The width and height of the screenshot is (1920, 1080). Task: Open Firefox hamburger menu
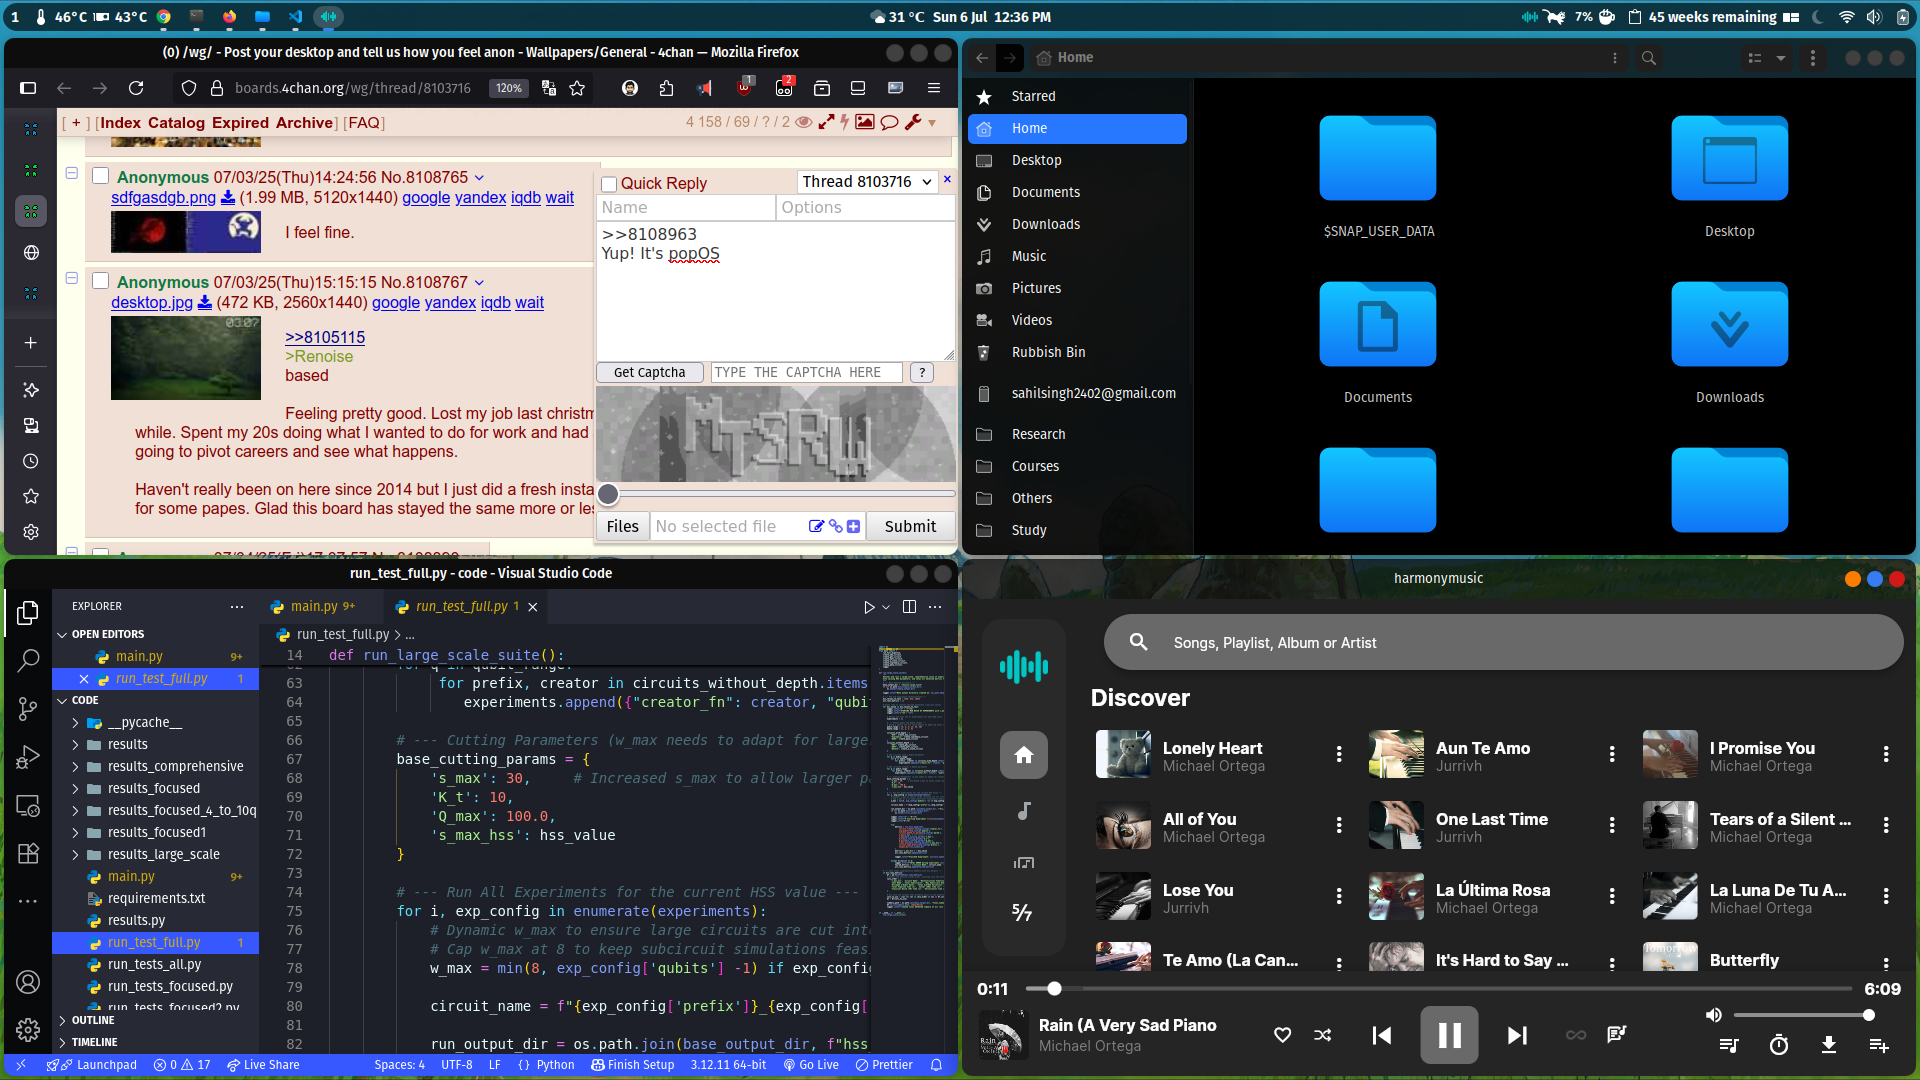[934, 88]
